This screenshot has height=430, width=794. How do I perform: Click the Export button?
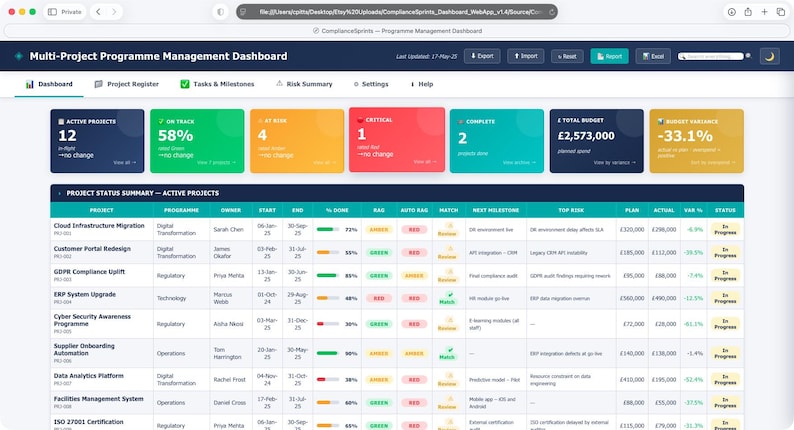pyautogui.click(x=482, y=56)
